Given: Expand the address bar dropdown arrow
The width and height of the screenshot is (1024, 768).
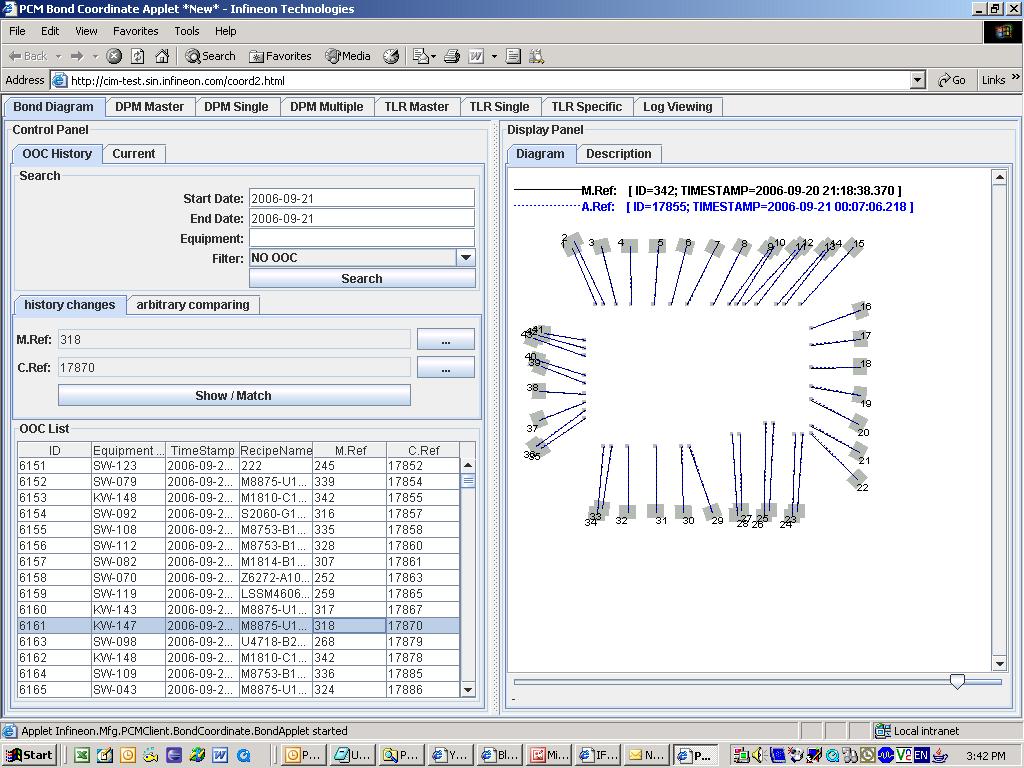Looking at the screenshot, I should point(918,80).
